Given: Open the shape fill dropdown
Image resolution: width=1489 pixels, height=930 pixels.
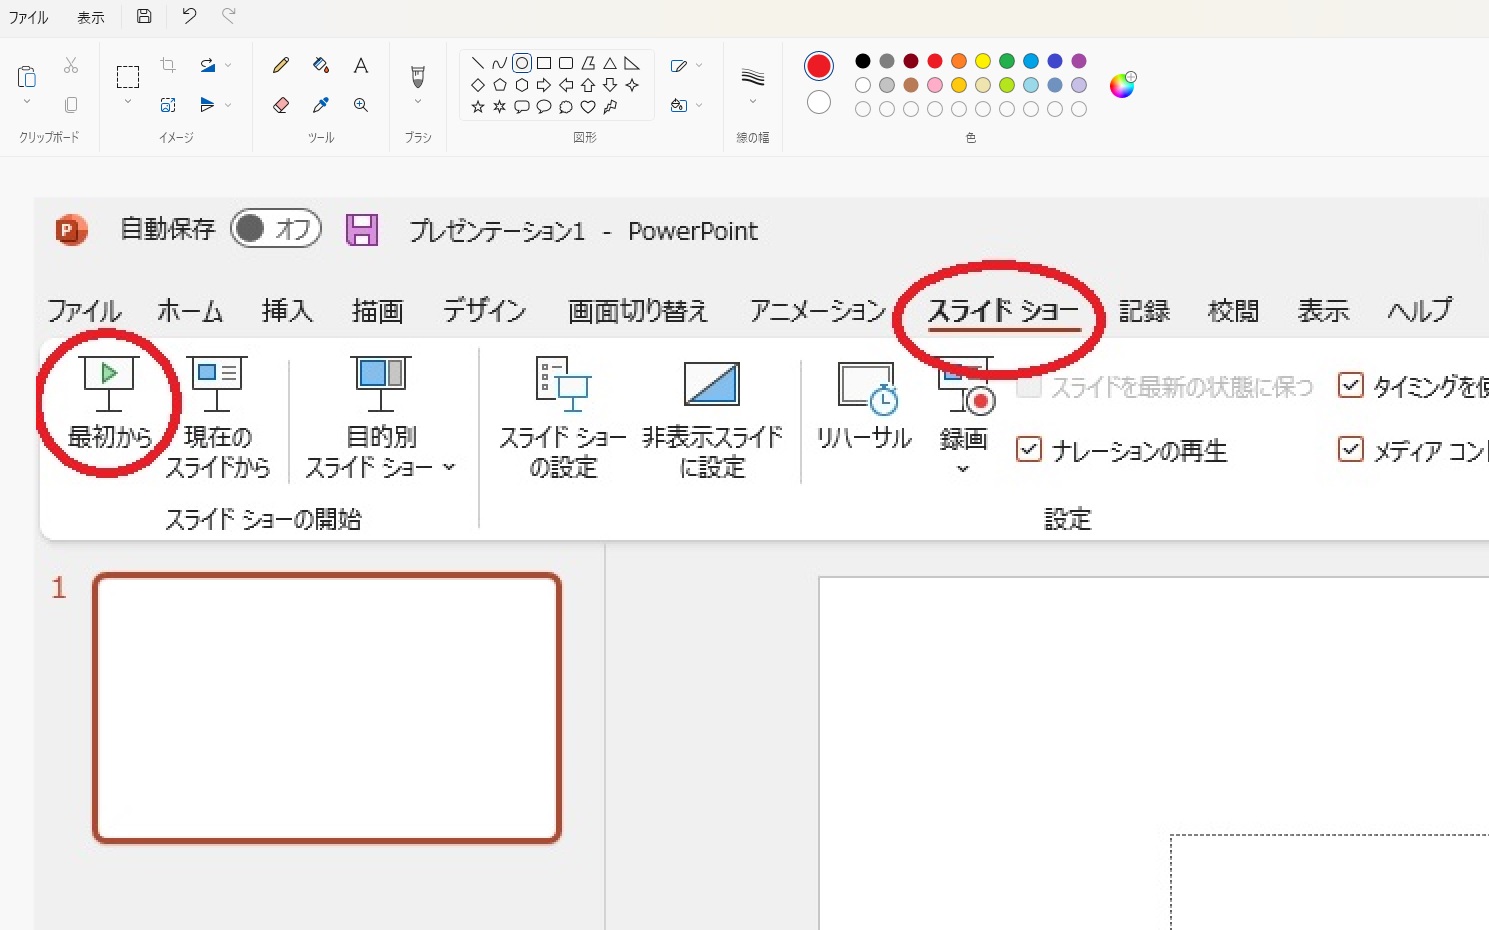Looking at the screenshot, I should tap(699, 105).
